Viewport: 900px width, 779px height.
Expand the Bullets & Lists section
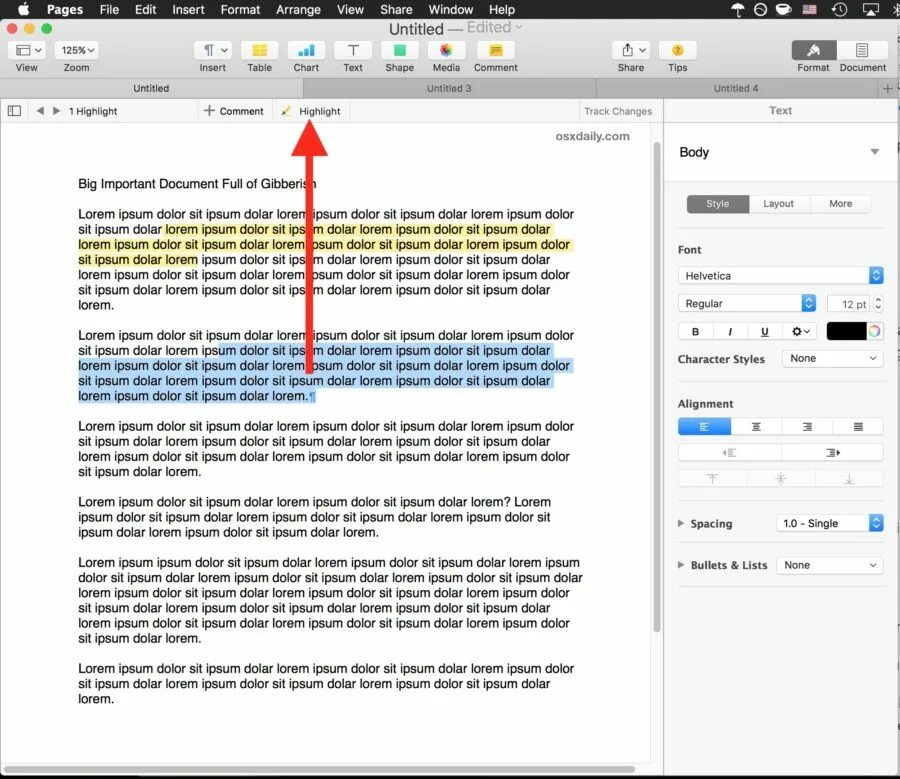tap(681, 565)
